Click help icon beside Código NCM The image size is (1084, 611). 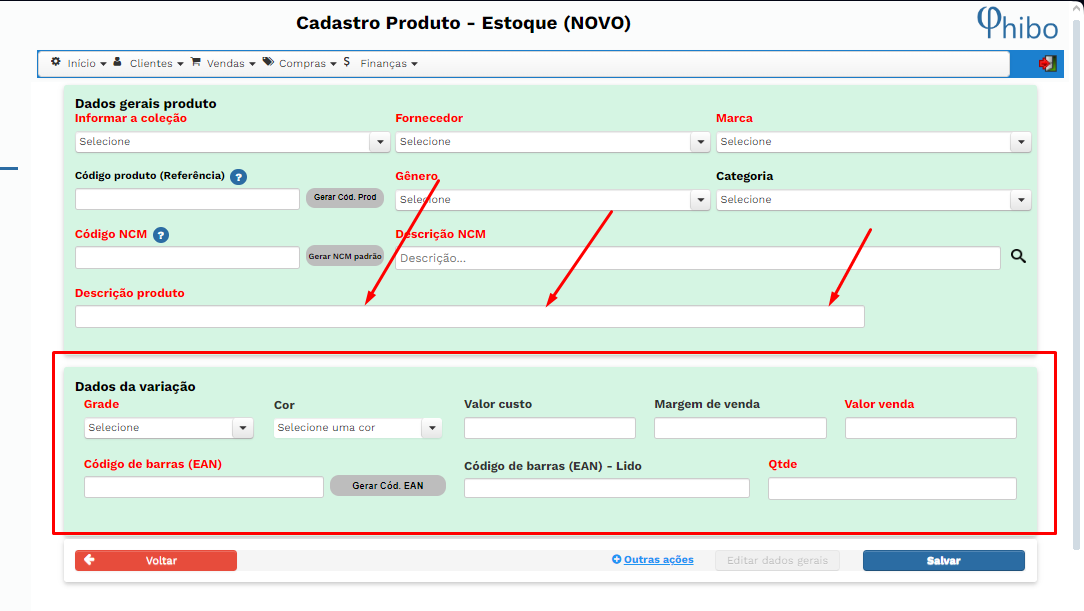click(160, 235)
